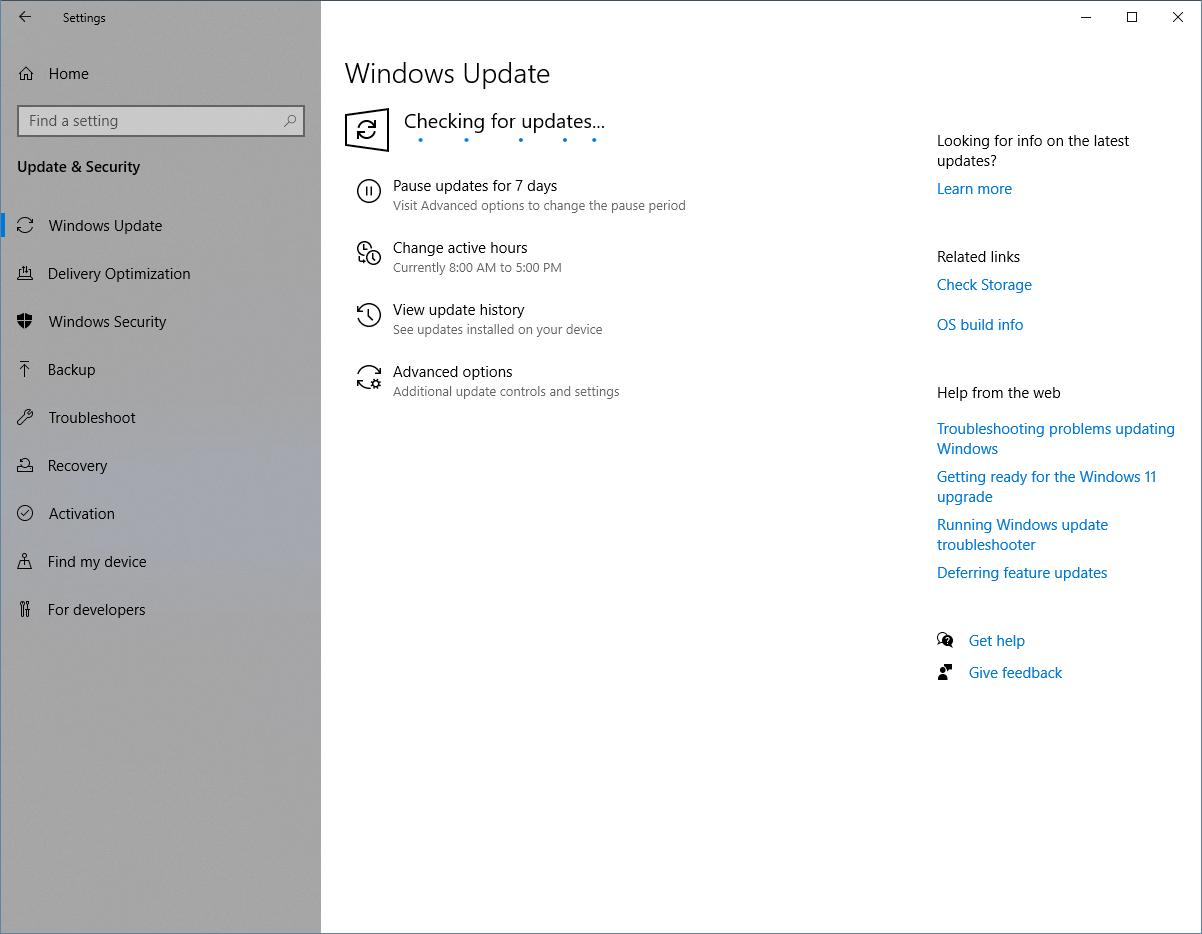The image size is (1202, 934).
Task: Click the 'Windows Update' page title
Action: (x=447, y=74)
